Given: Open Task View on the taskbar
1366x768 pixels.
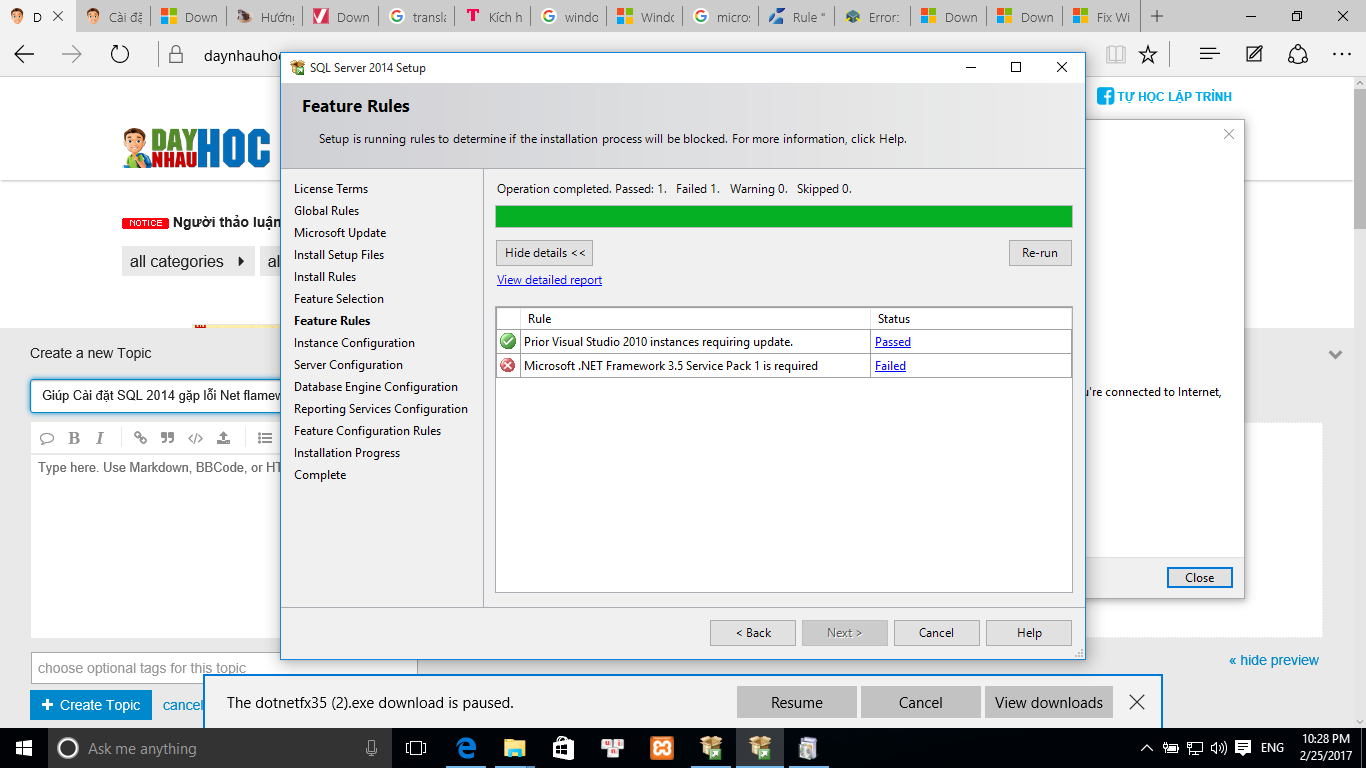Looking at the screenshot, I should click(x=416, y=748).
